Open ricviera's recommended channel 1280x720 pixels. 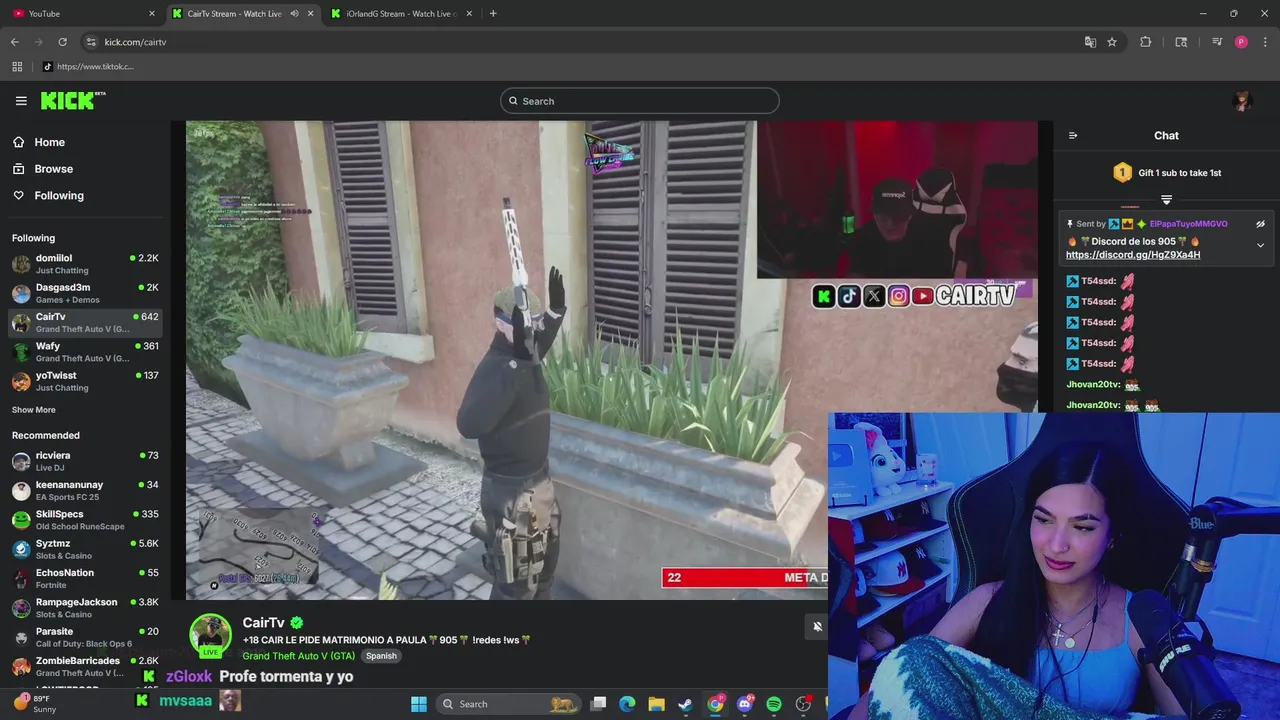[85, 461]
